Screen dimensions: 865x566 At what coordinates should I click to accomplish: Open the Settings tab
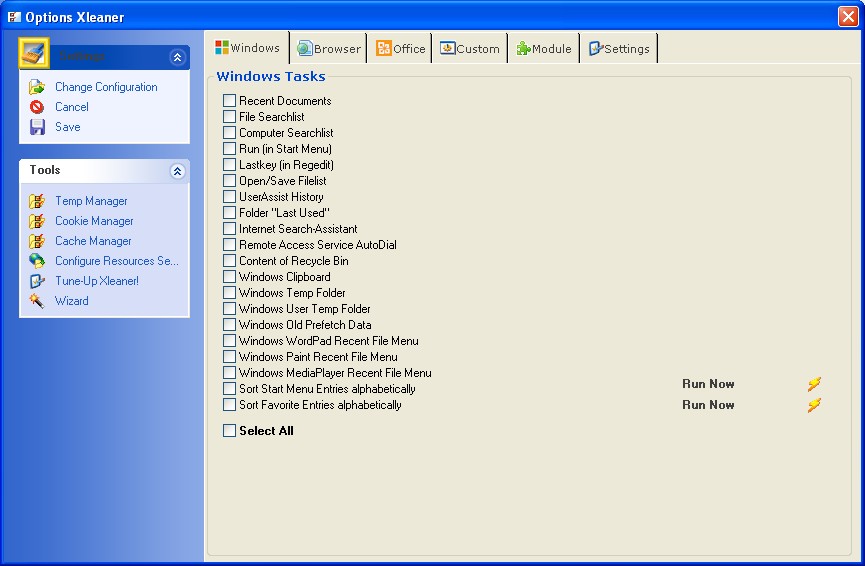[619, 49]
